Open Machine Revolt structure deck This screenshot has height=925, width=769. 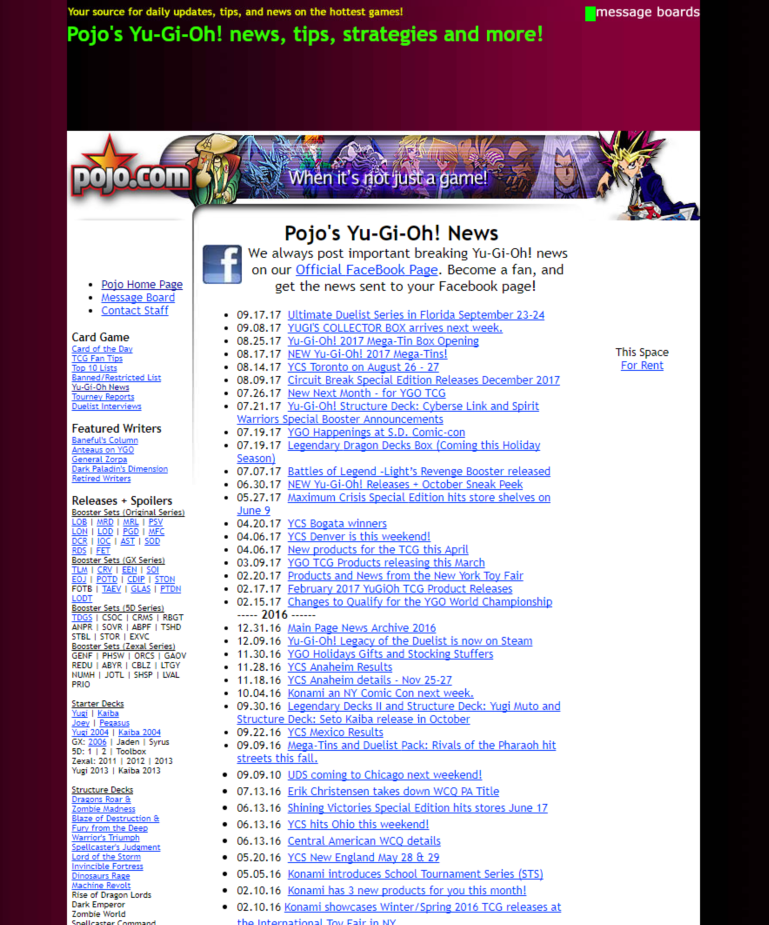(x=101, y=885)
